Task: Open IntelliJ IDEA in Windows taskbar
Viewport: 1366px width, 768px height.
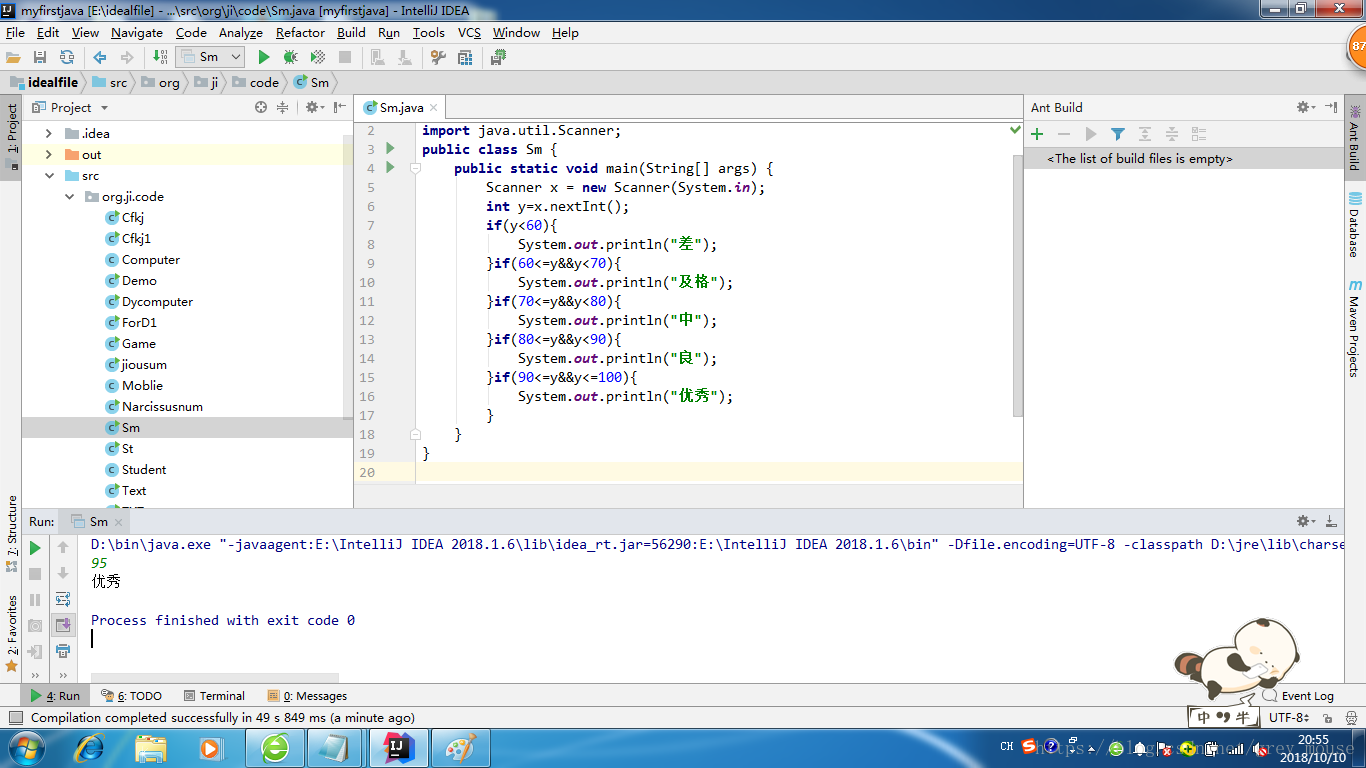Action: 398,747
